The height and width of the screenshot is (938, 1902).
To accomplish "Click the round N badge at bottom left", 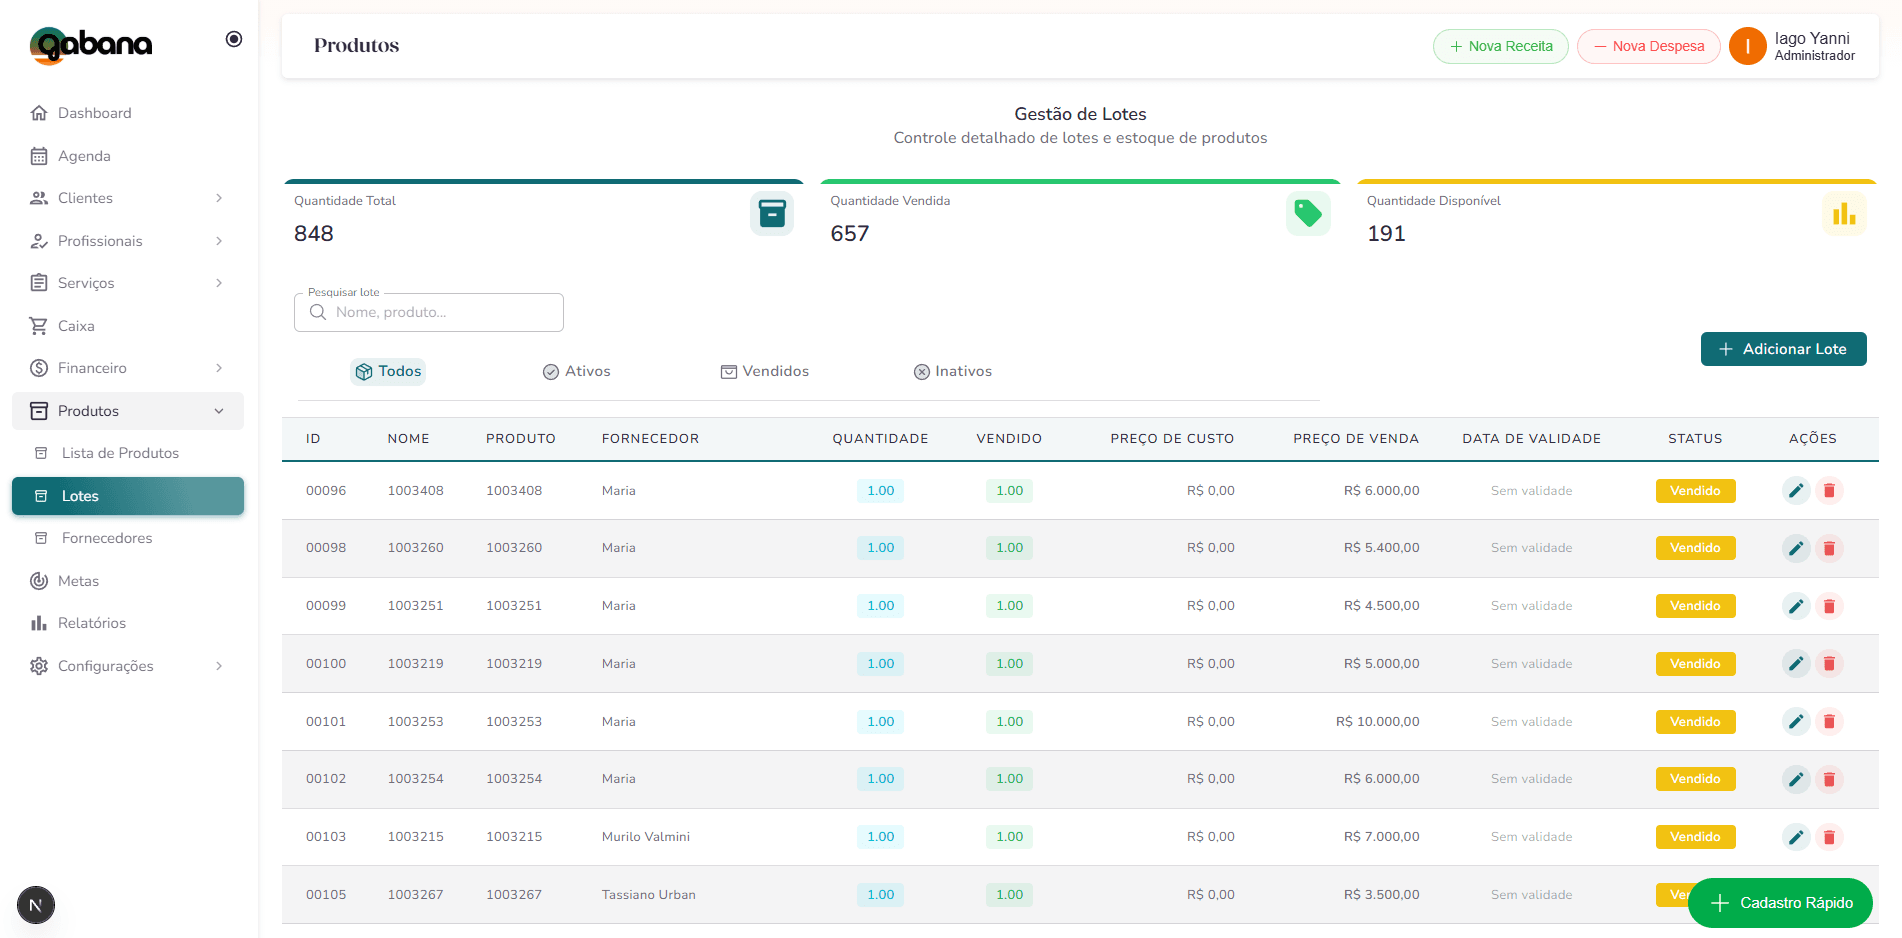I will (x=36, y=905).
